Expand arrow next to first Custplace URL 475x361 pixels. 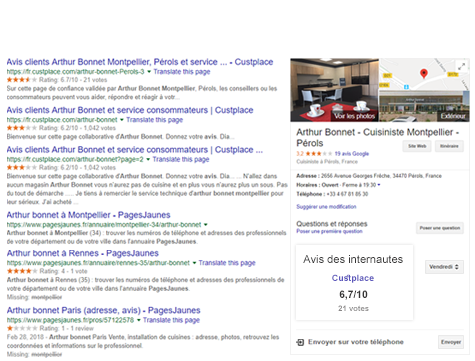click(x=149, y=72)
